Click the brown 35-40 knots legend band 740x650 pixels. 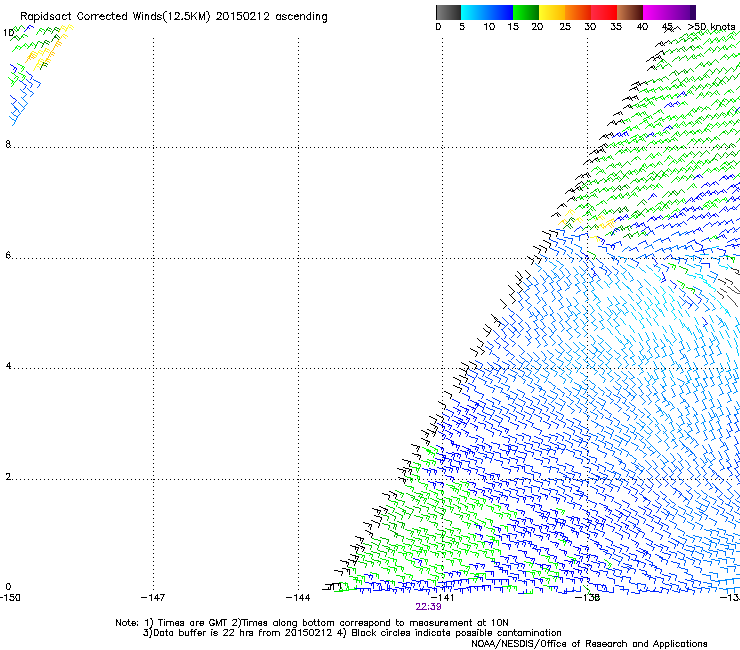click(x=630, y=12)
